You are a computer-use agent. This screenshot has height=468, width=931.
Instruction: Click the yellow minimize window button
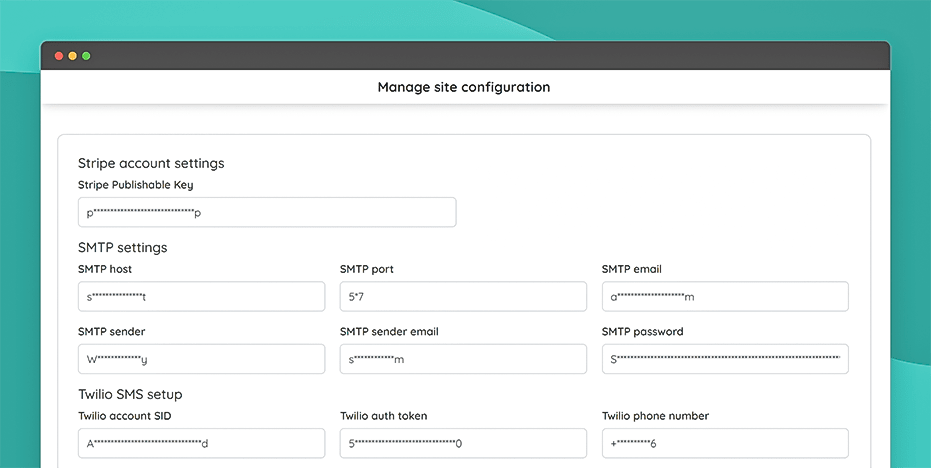tap(72, 56)
